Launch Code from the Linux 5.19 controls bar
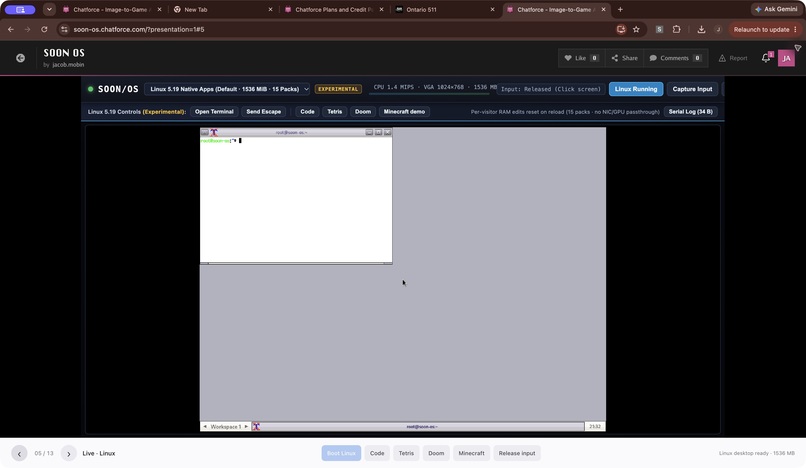 [307, 112]
